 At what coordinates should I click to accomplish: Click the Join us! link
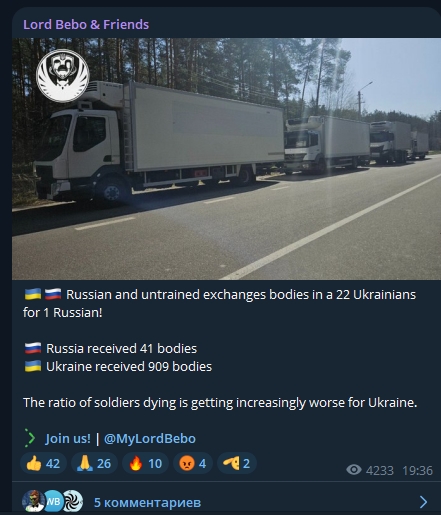[68, 438]
